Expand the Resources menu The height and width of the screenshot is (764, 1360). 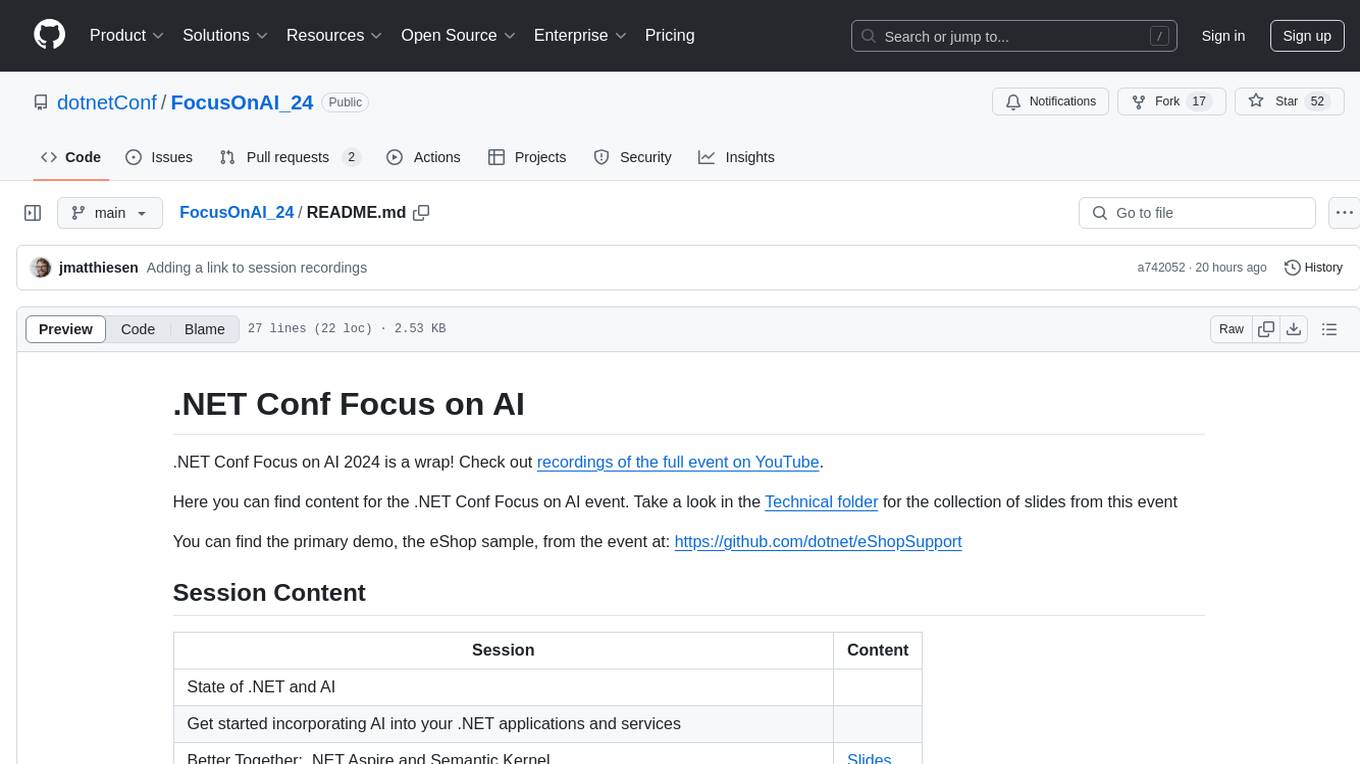tap(334, 35)
